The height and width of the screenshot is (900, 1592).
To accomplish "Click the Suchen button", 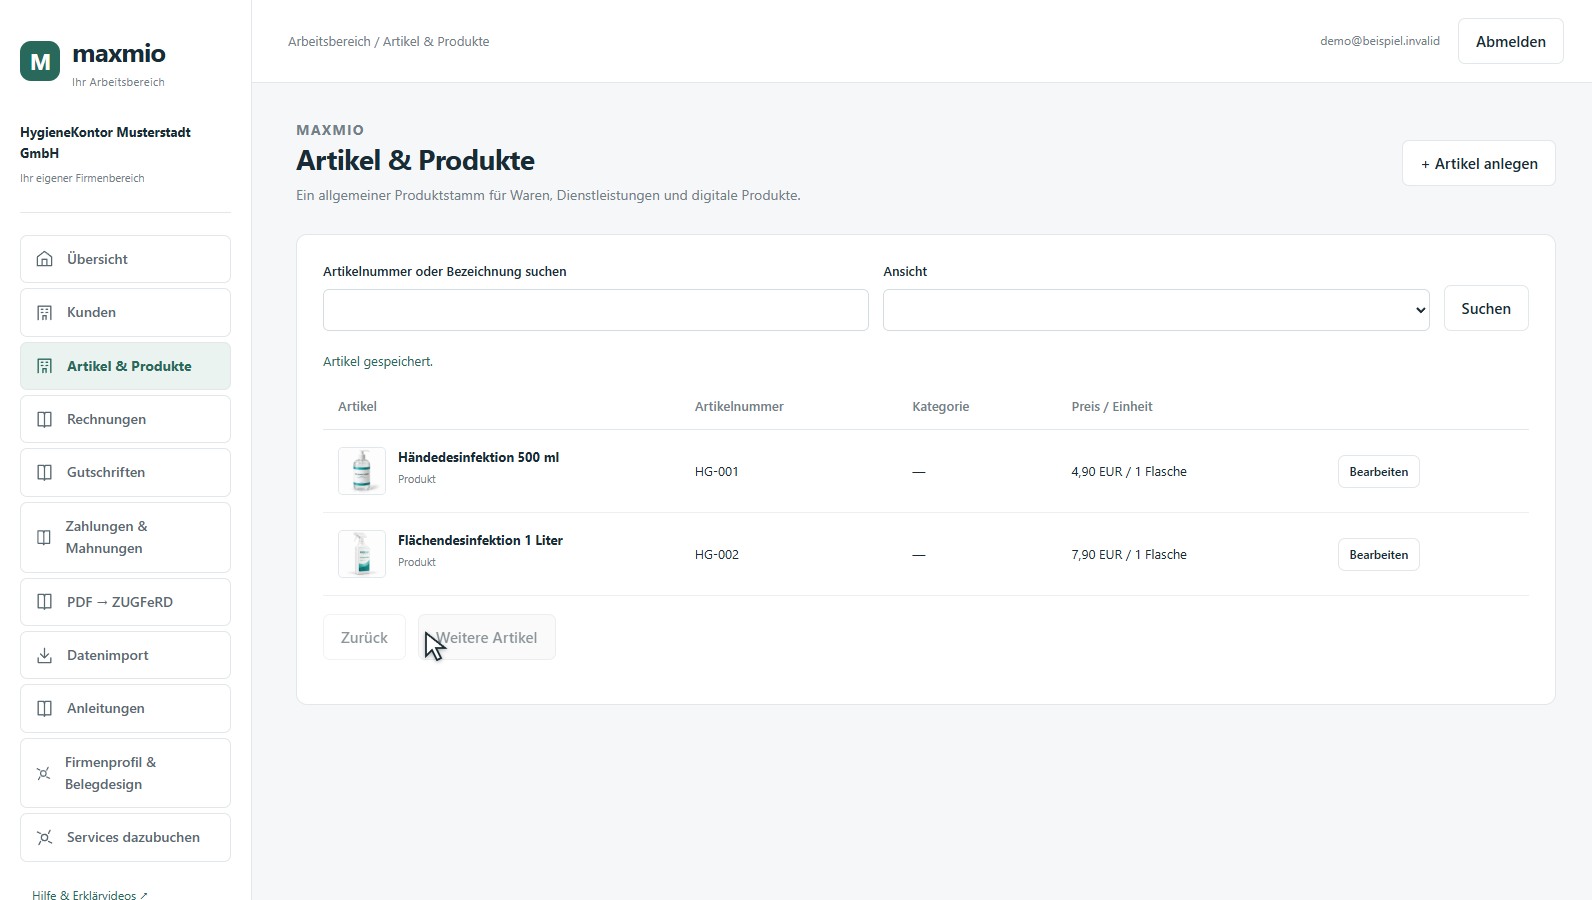I will click(1486, 308).
